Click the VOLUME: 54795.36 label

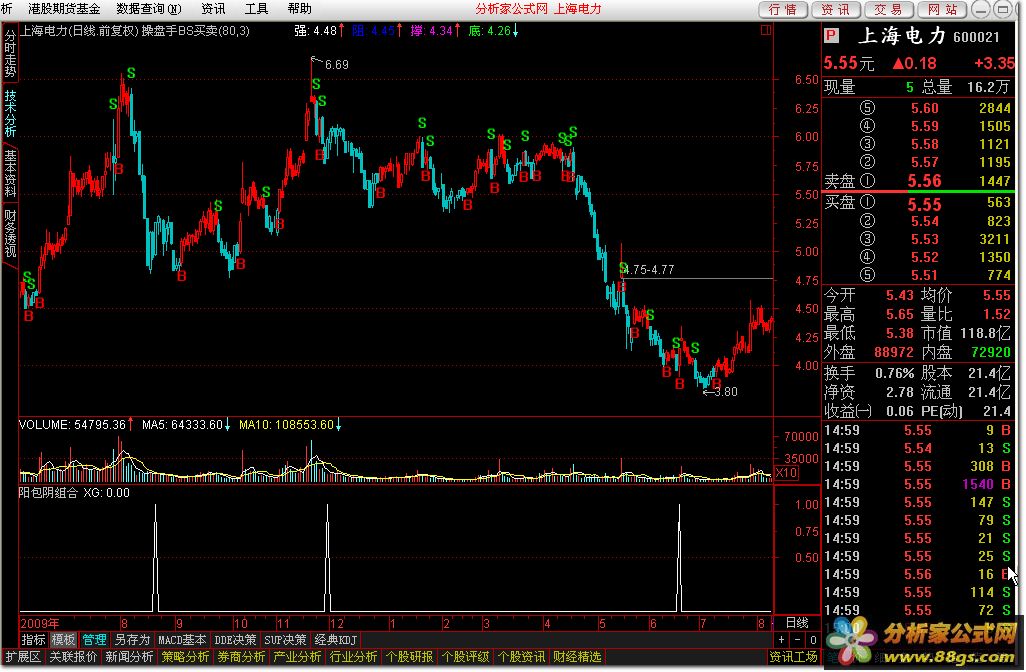point(72,425)
